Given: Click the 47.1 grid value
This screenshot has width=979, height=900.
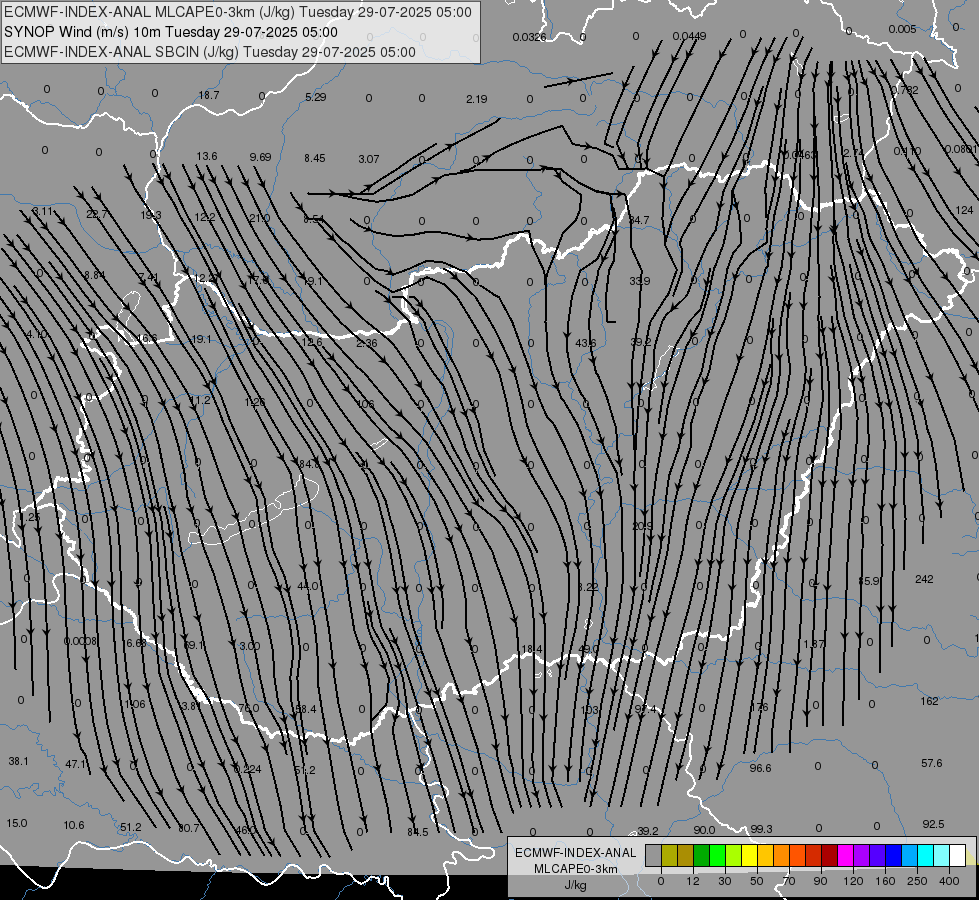Looking at the screenshot, I should 76,764.
